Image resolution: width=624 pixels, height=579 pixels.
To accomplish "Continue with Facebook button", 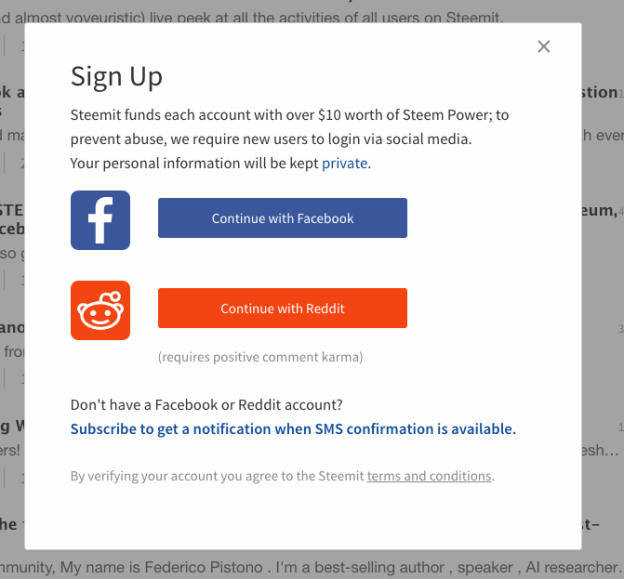I will pos(283,218).
